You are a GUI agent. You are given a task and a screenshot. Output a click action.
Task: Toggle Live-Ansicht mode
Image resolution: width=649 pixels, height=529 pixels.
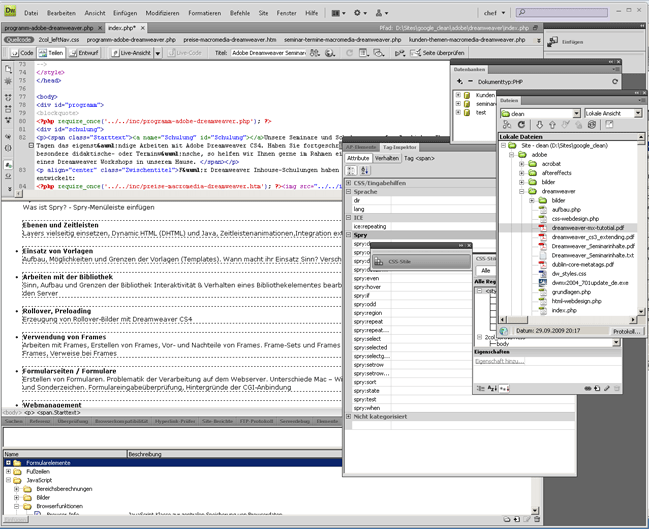(132, 53)
